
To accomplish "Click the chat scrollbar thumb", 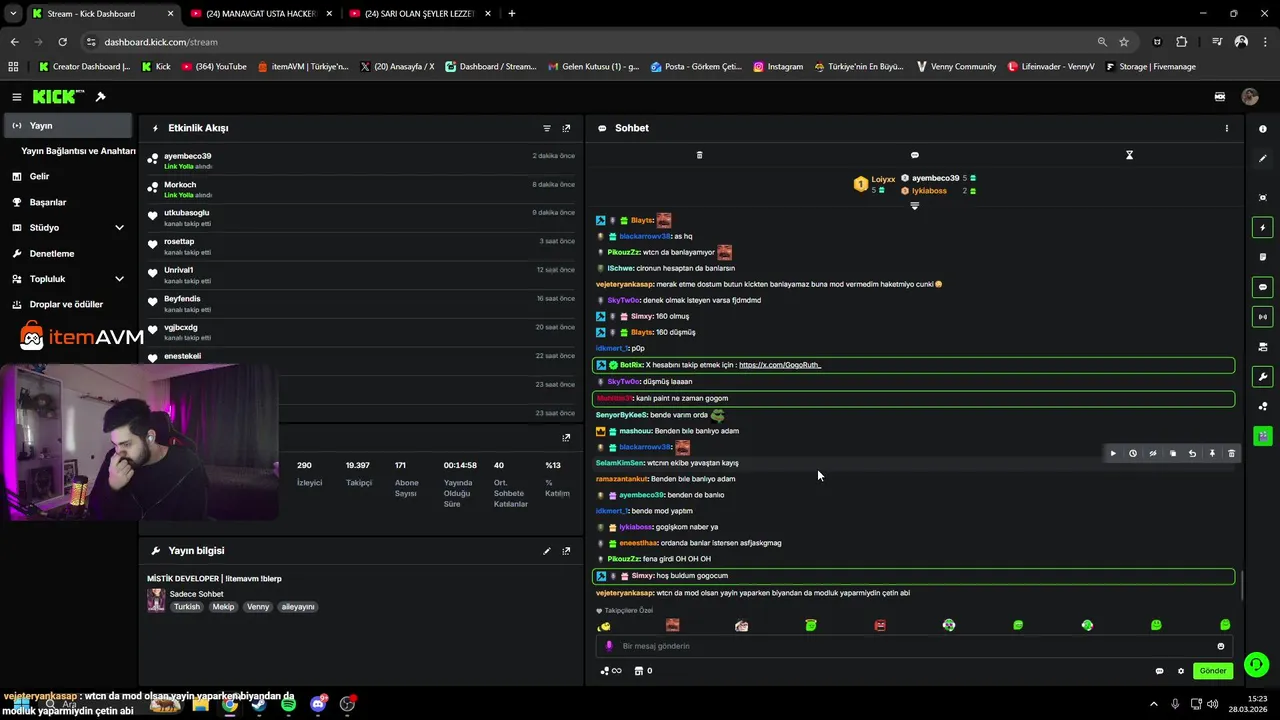I will point(1243,586).
